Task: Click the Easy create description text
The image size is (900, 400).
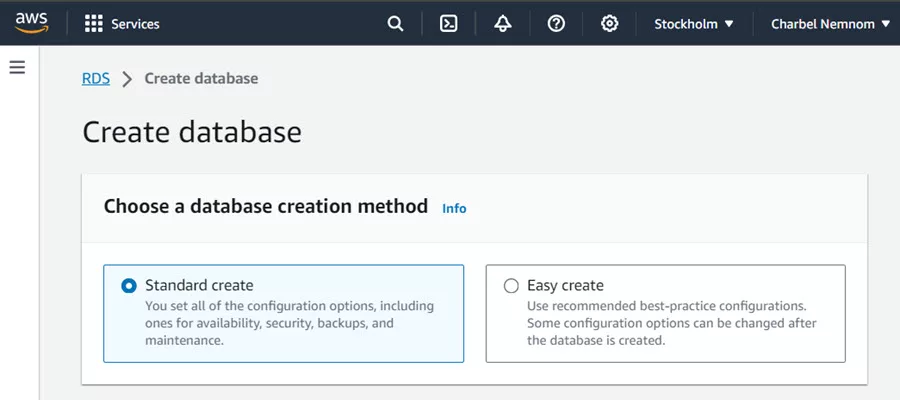Action: (672, 323)
